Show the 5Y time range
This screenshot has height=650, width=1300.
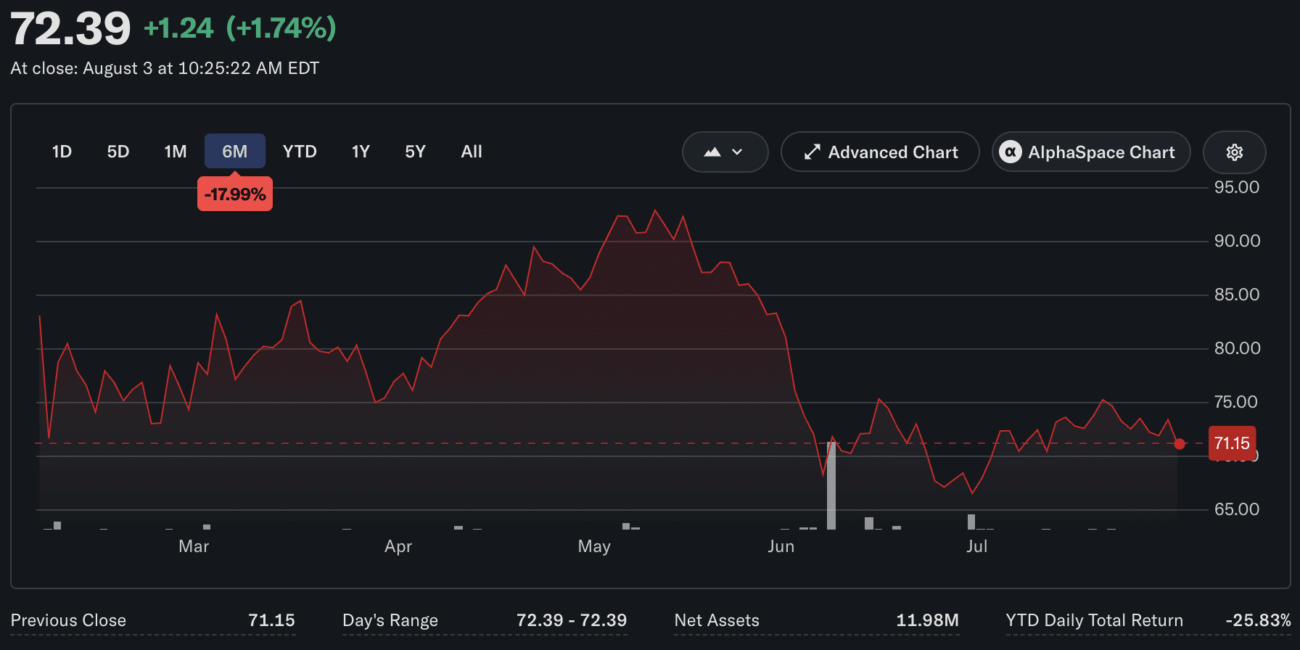click(415, 152)
